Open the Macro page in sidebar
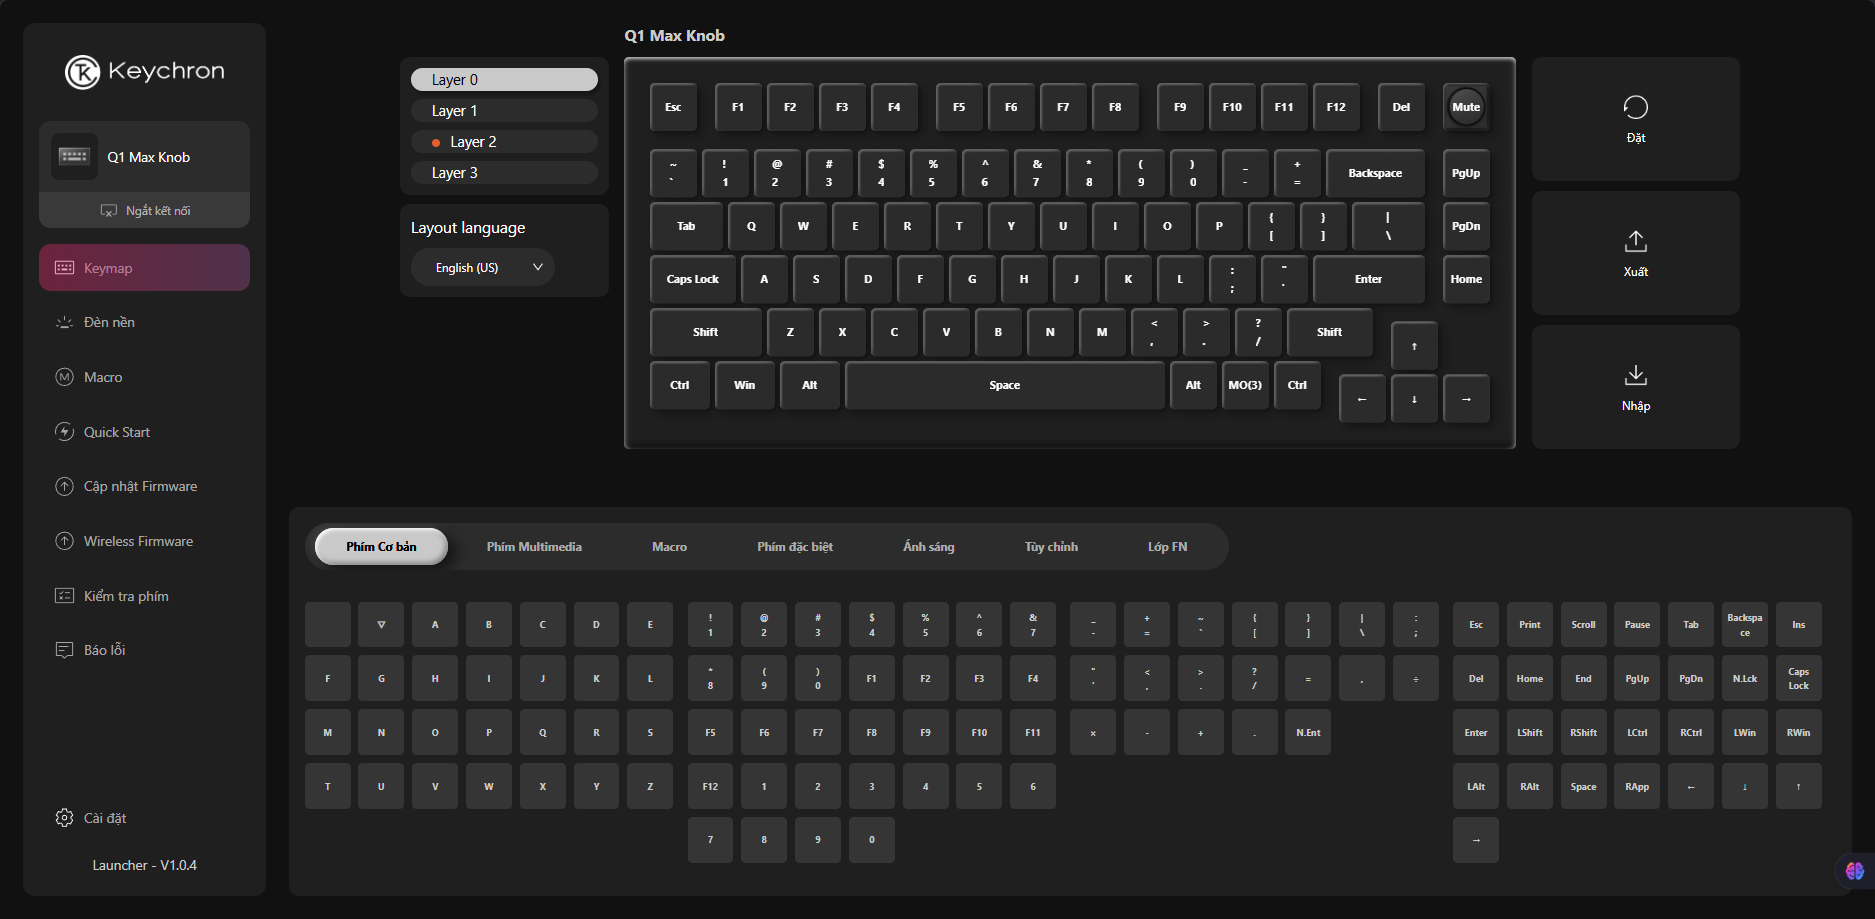 pos(103,377)
